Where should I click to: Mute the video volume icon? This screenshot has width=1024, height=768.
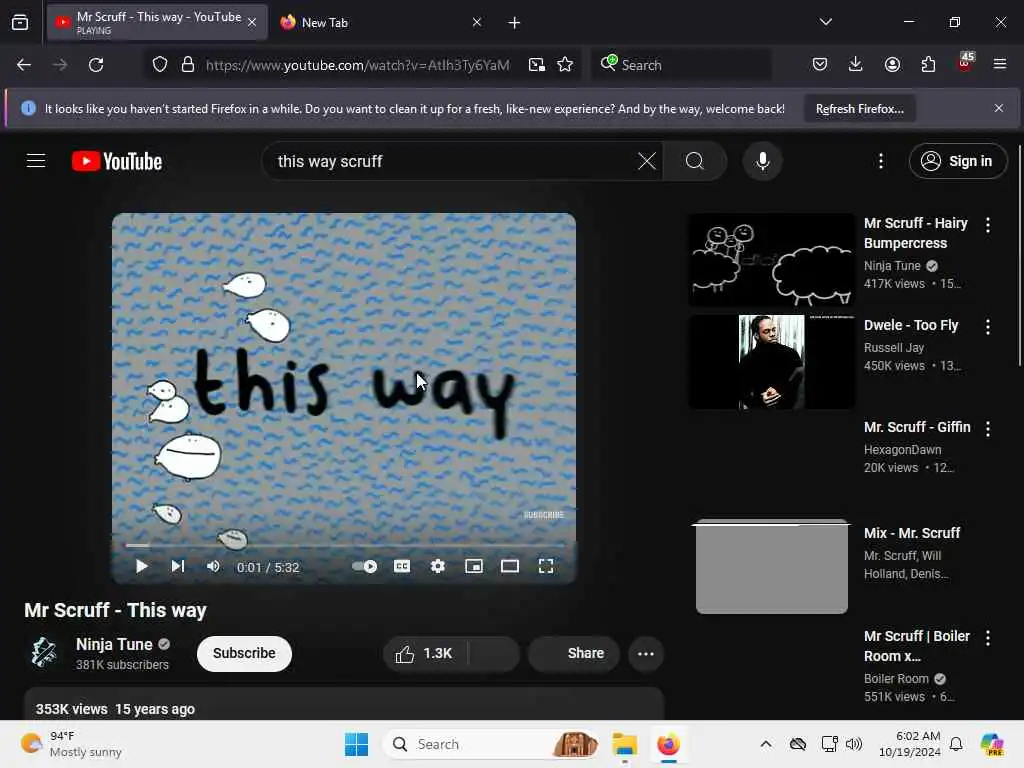click(213, 566)
